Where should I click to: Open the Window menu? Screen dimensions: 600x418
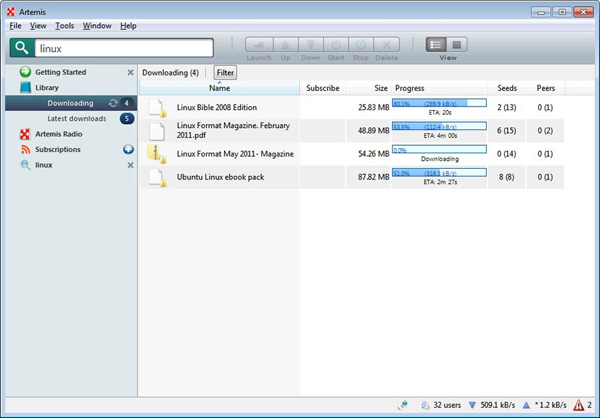[97, 26]
